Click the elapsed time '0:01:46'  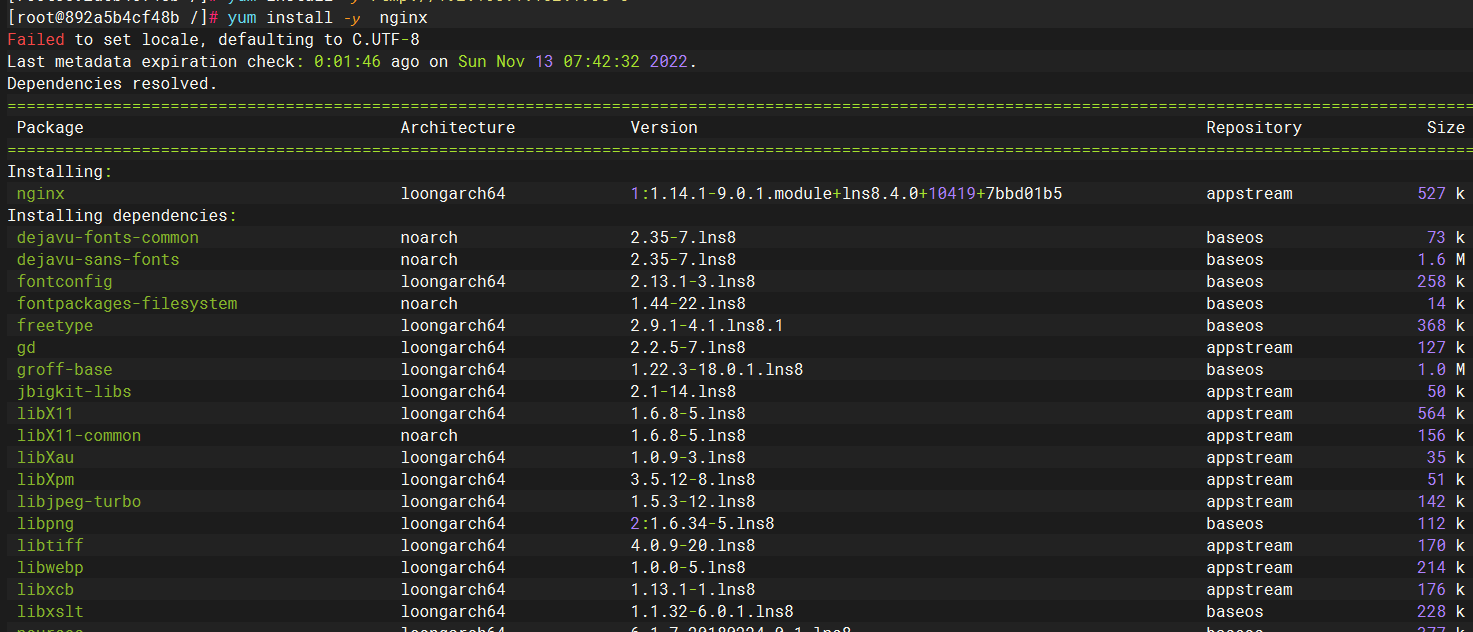[x=347, y=62]
